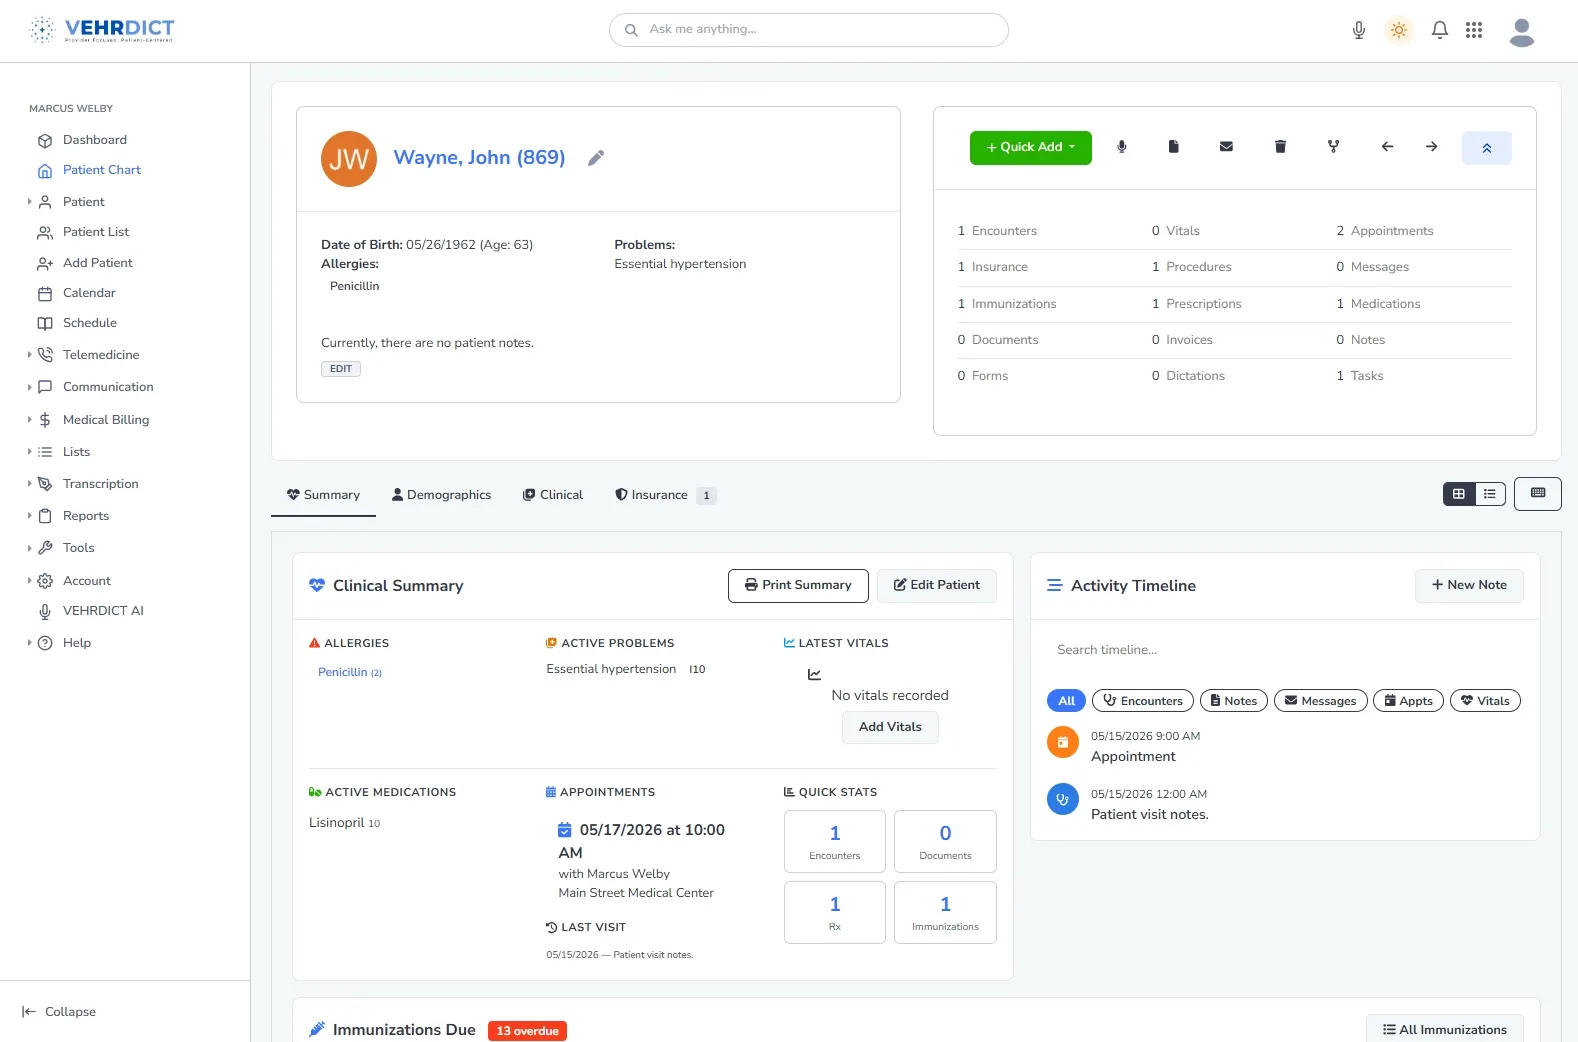Open Dashboard in the sidebar
Image resolution: width=1578 pixels, height=1042 pixels.
click(95, 140)
